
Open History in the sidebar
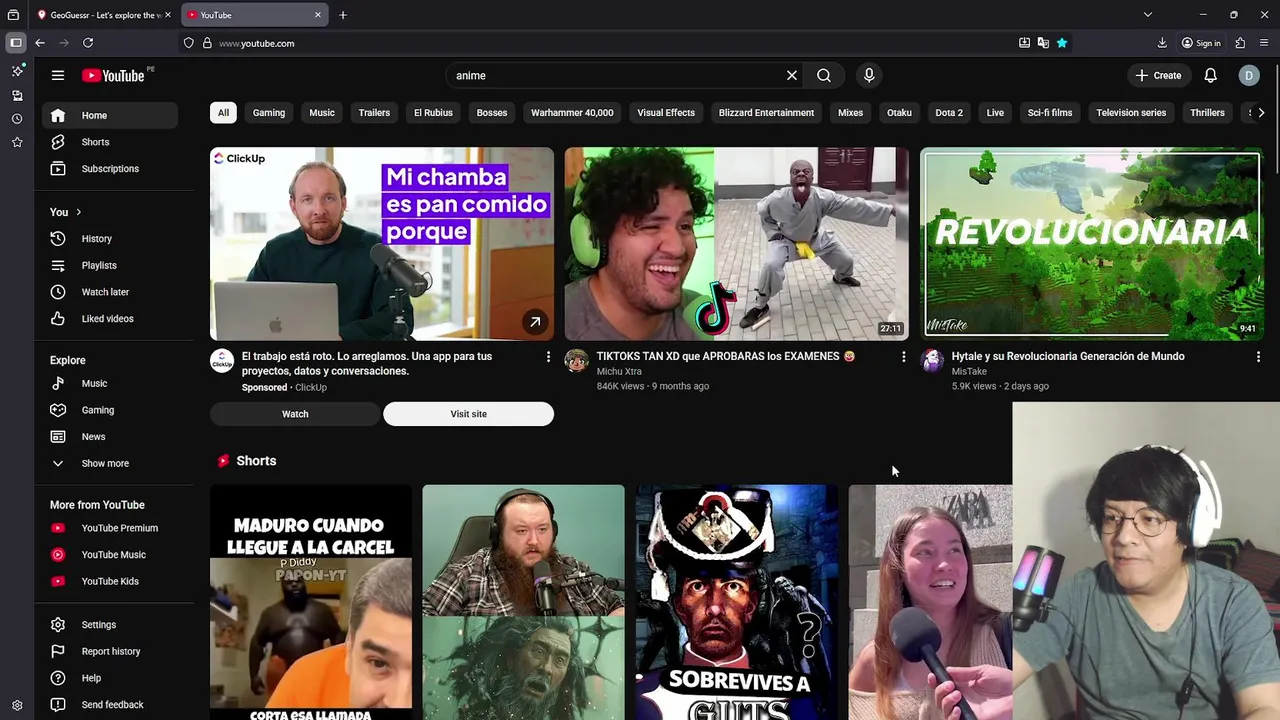pos(110,239)
